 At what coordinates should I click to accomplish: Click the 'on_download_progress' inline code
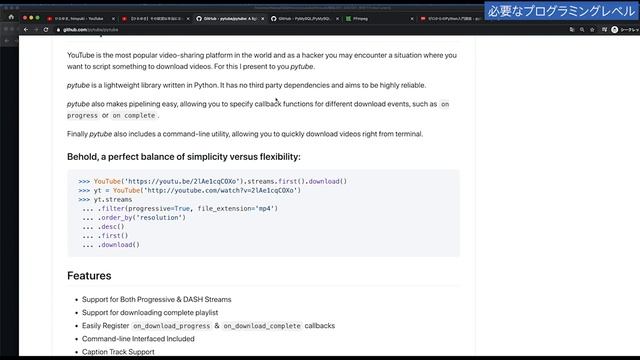pos(171,326)
